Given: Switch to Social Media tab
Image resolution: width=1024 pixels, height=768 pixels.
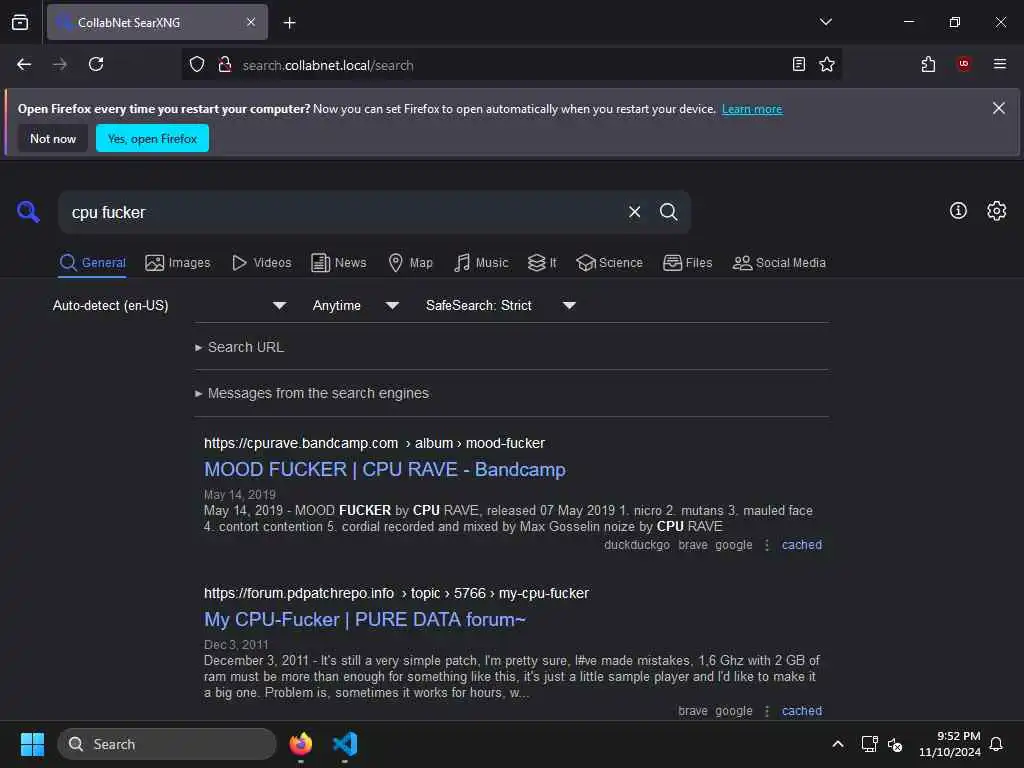Looking at the screenshot, I should pyautogui.click(x=779, y=263).
